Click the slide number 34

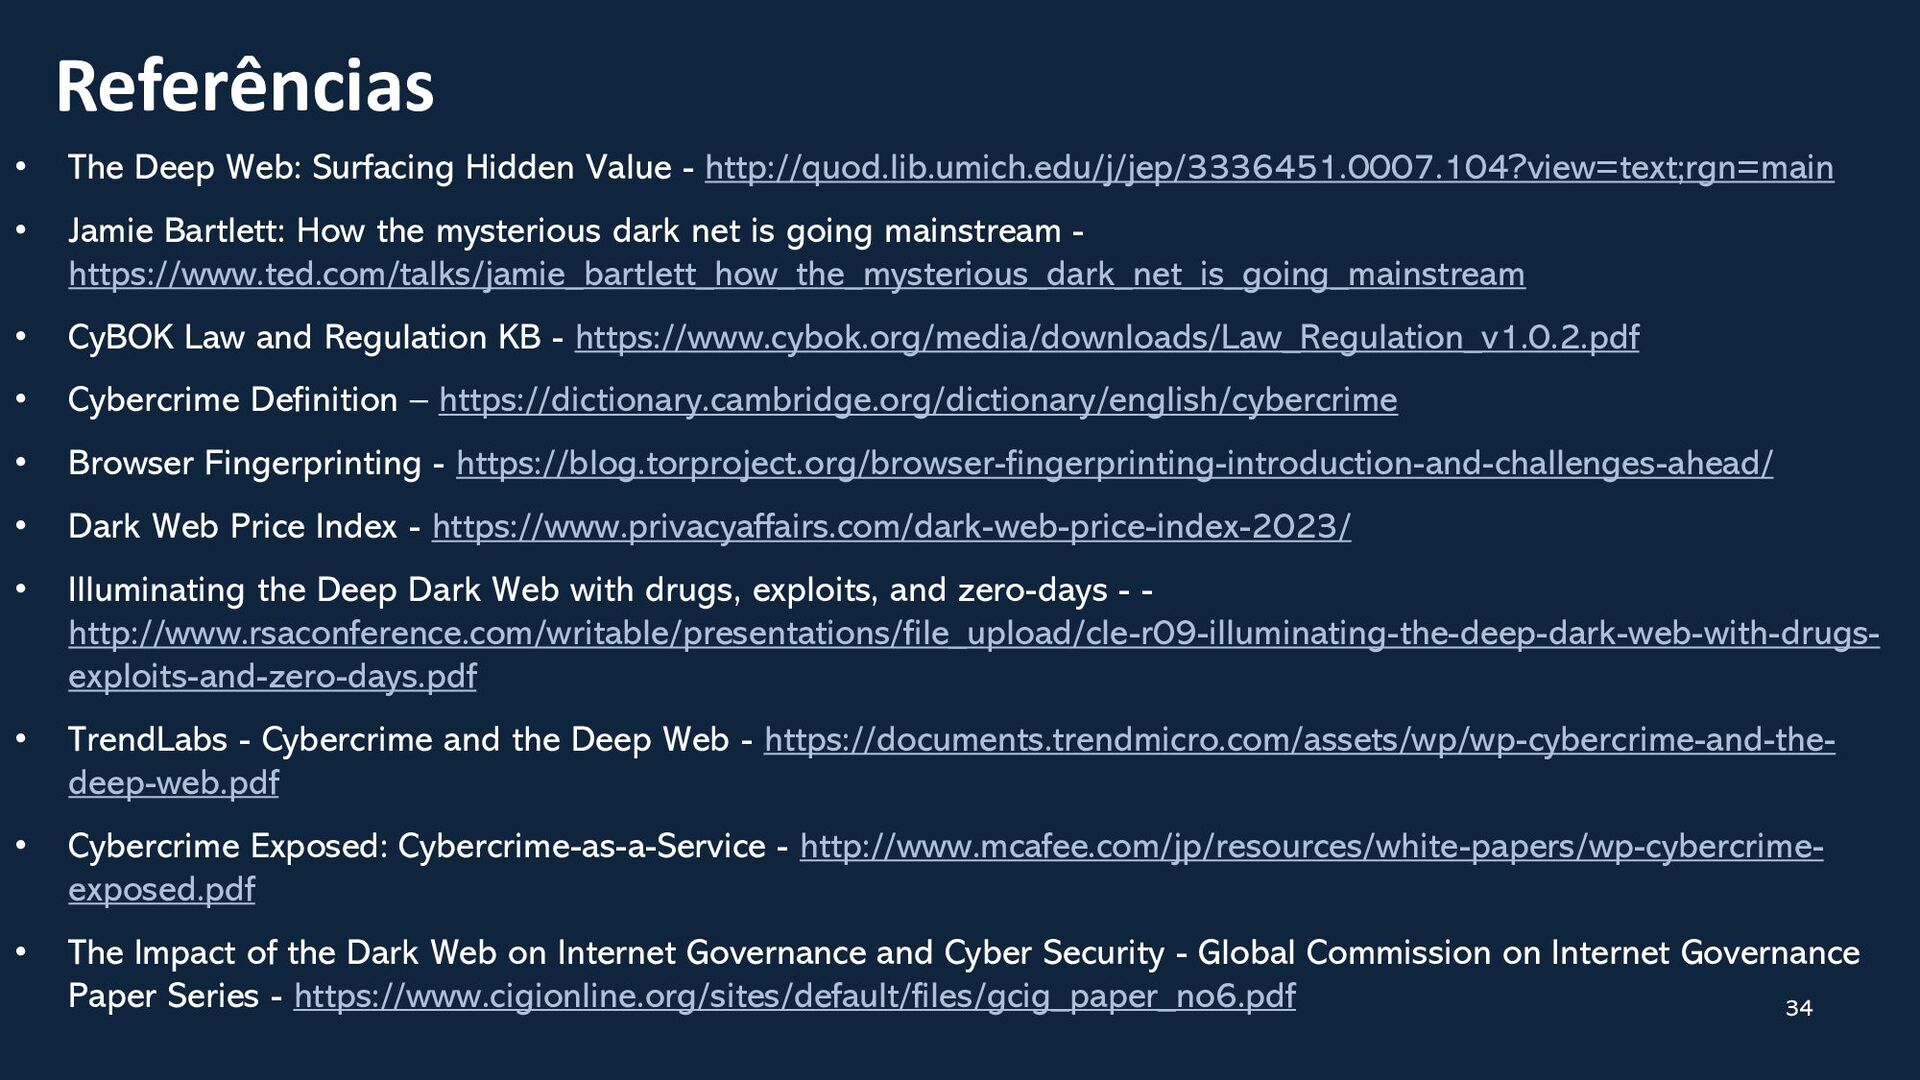pyautogui.click(x=1798, y=1008)
